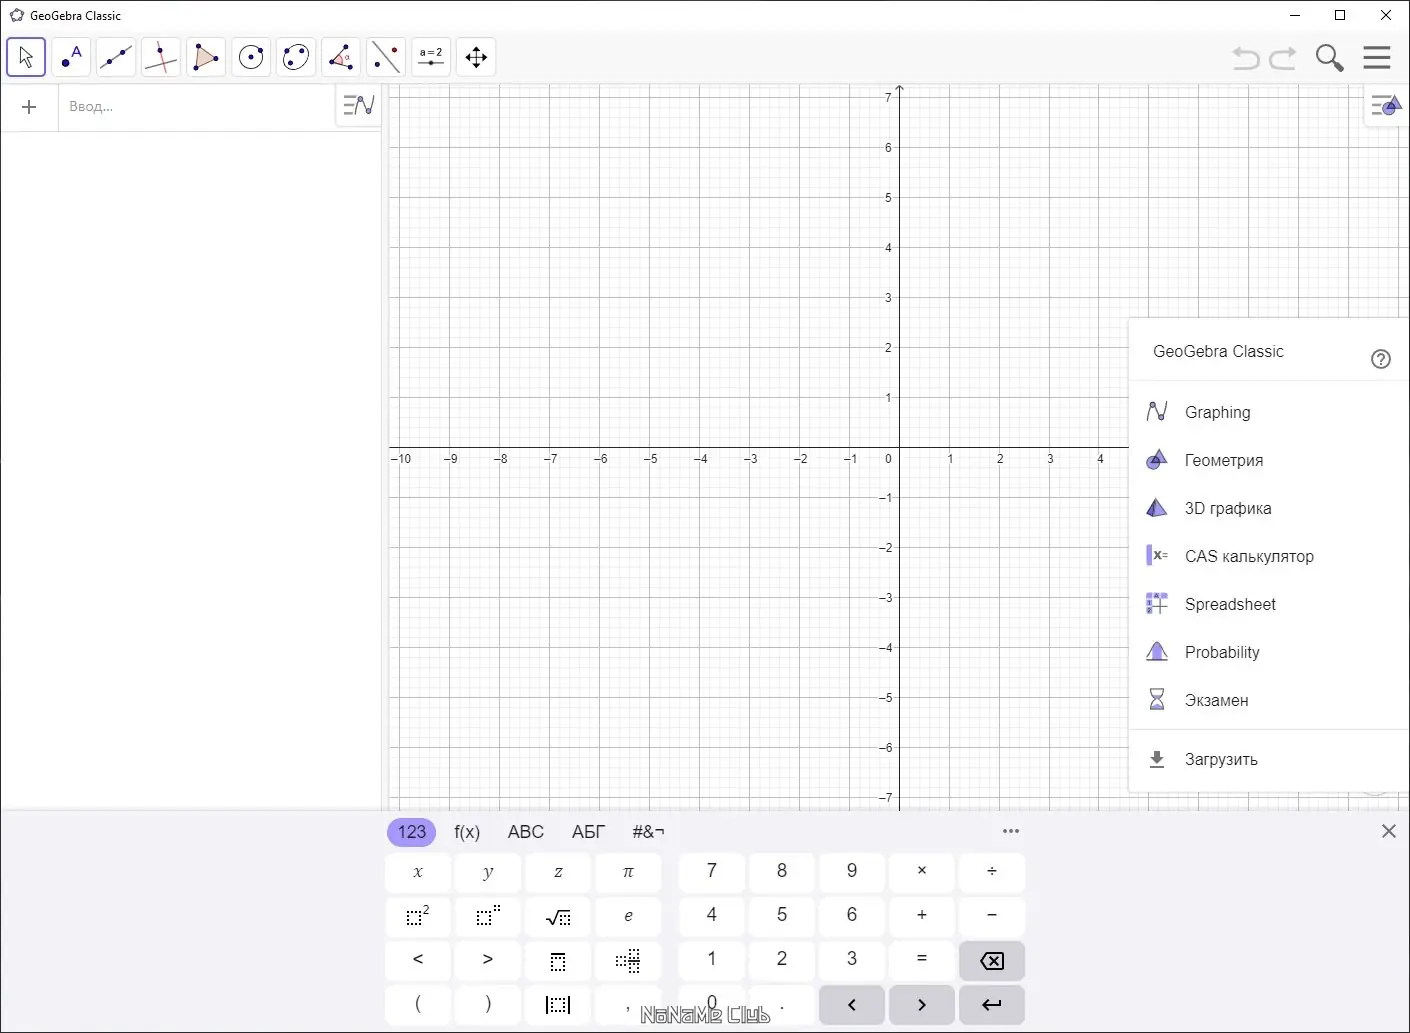The image size is (1410, 1033).
Task: Click the Загрузить download link
Action: point(1220,759)
